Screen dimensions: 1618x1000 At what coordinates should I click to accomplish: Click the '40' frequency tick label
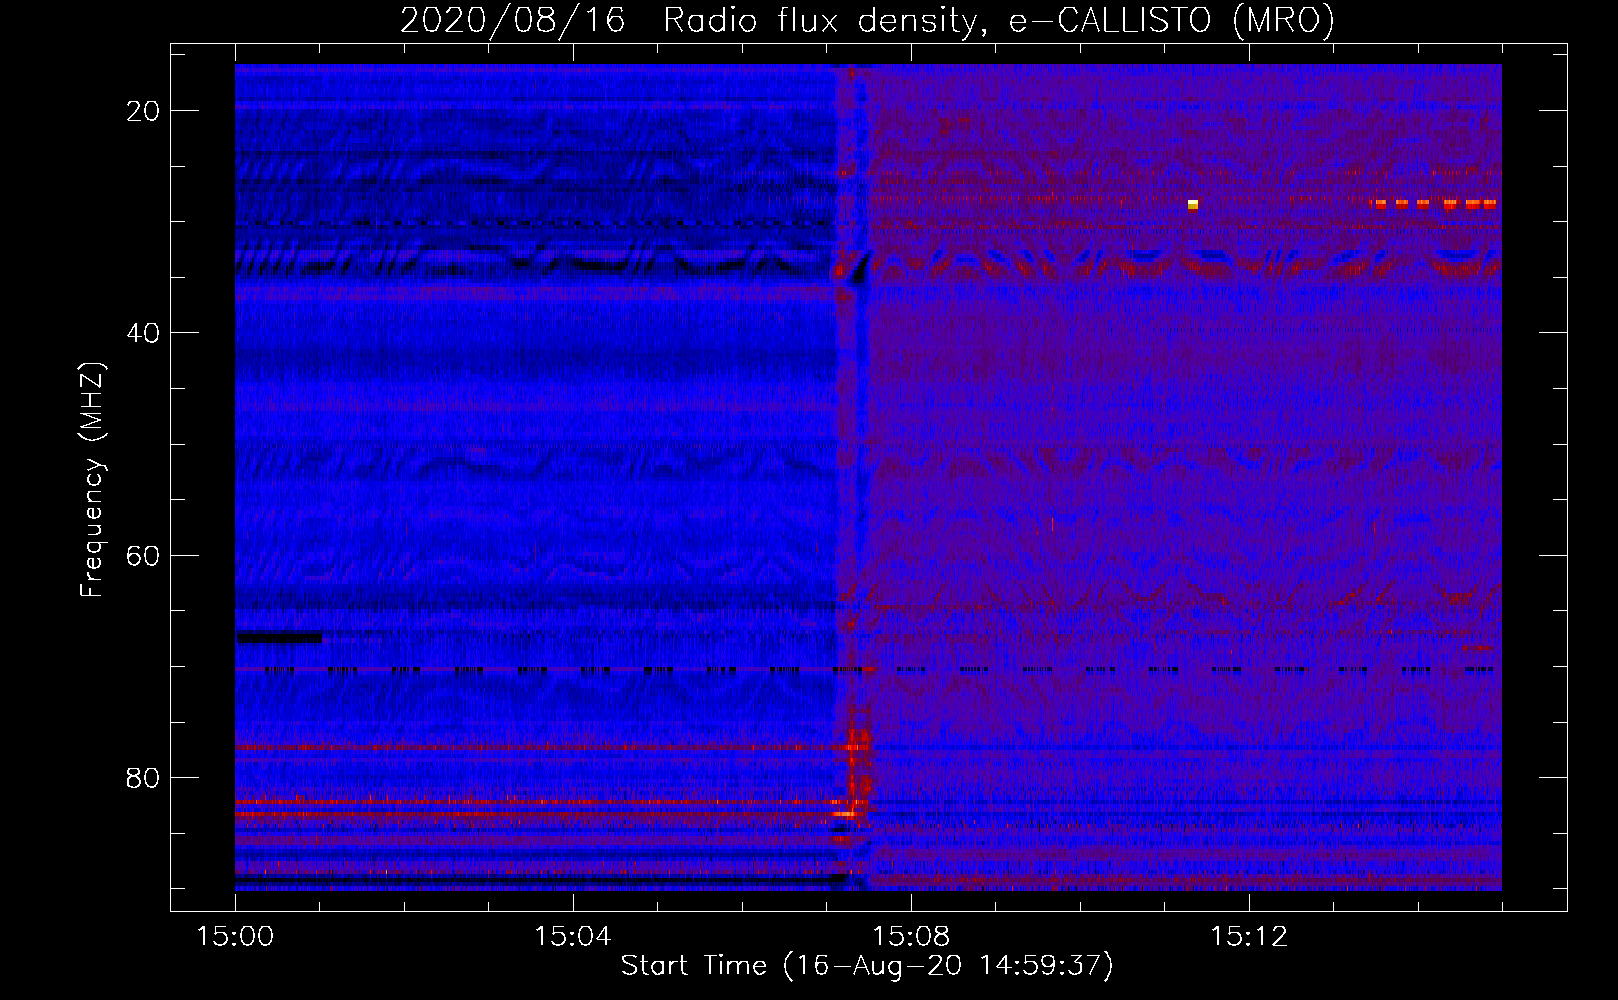coord(144,333)
